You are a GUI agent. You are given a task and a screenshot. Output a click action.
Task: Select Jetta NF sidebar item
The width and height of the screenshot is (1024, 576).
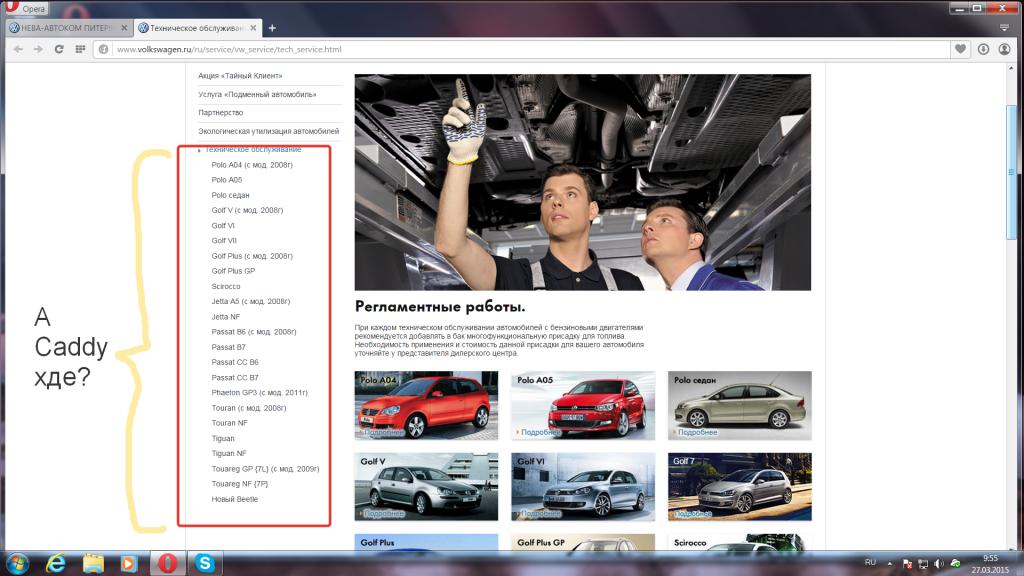click(x=226, y=317)
